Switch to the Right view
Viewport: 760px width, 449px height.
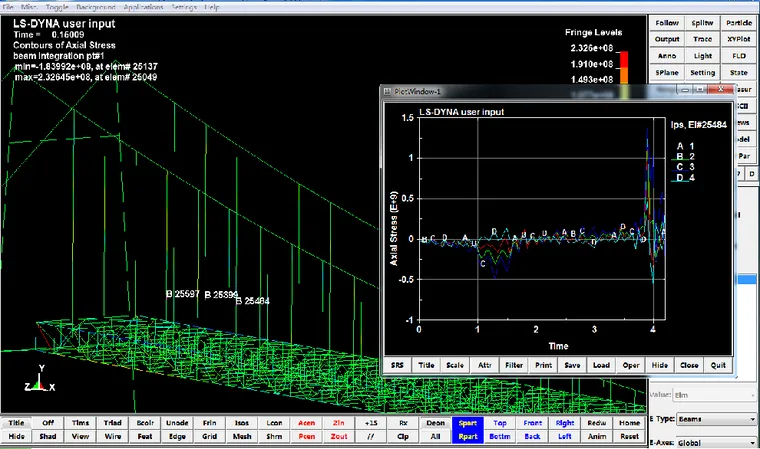click(x=565, y=423)
